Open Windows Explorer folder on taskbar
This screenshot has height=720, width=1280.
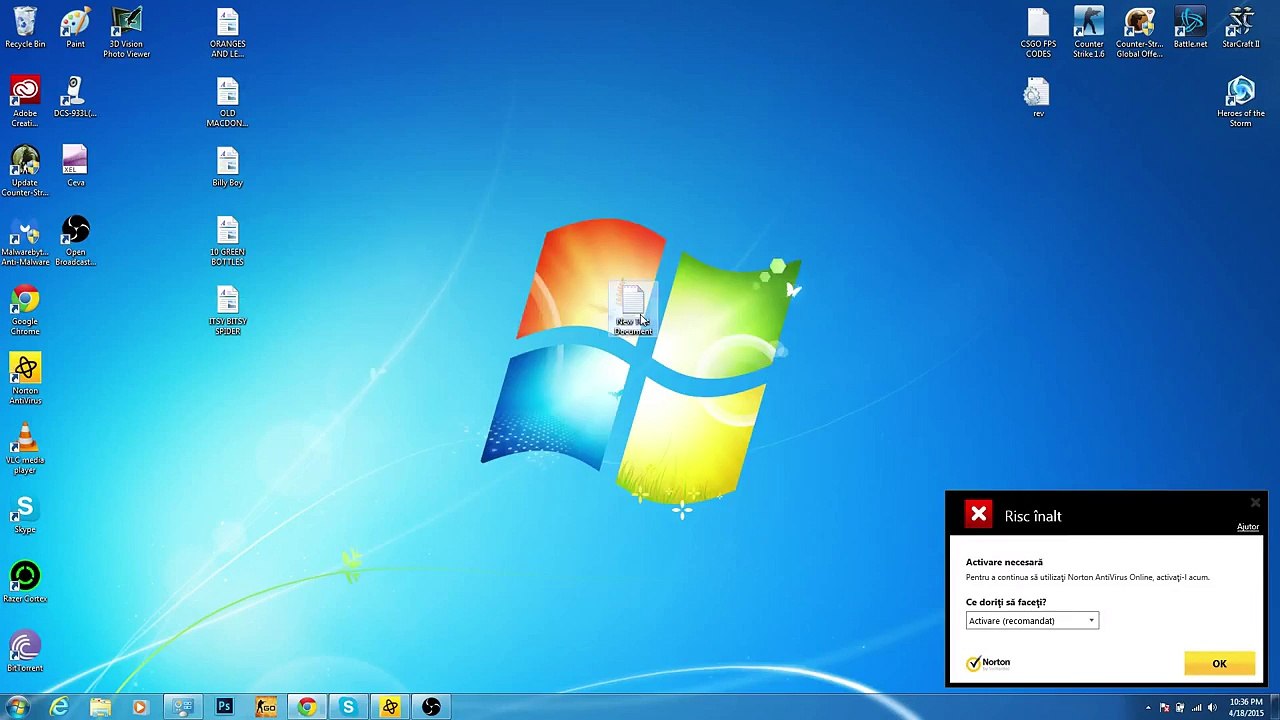click(x=100, y=707)
